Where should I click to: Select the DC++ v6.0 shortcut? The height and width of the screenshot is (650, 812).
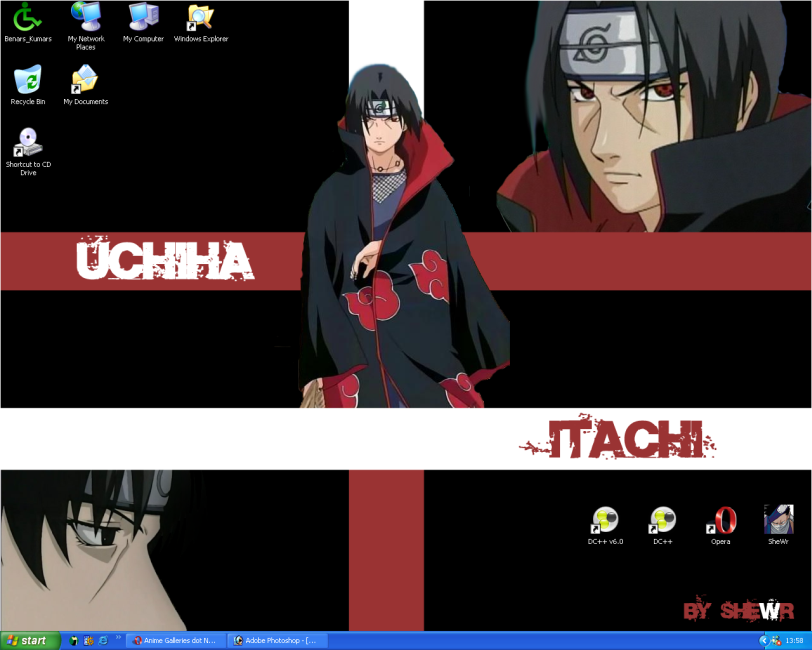(x=605, y=525)
